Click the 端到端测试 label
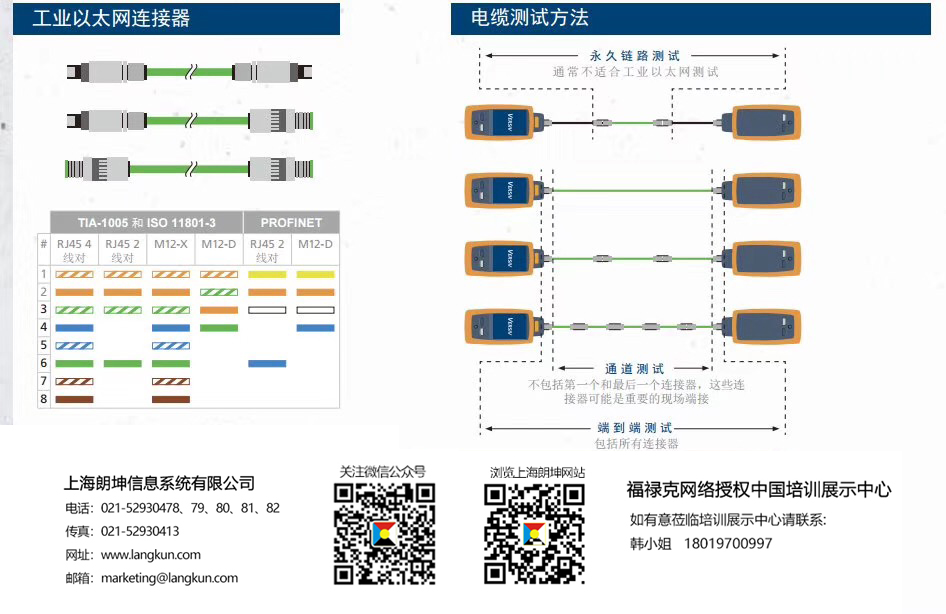This screenshot has width=946, height=614. point(635,428)
